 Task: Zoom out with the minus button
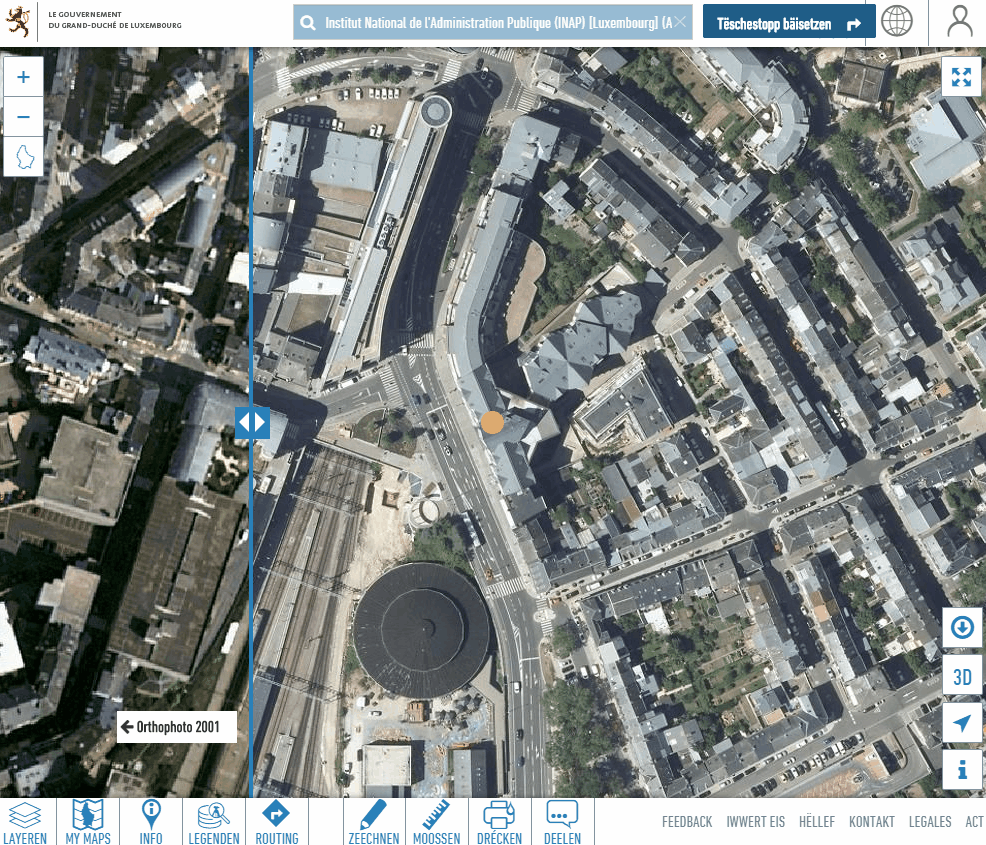[24, 117]
